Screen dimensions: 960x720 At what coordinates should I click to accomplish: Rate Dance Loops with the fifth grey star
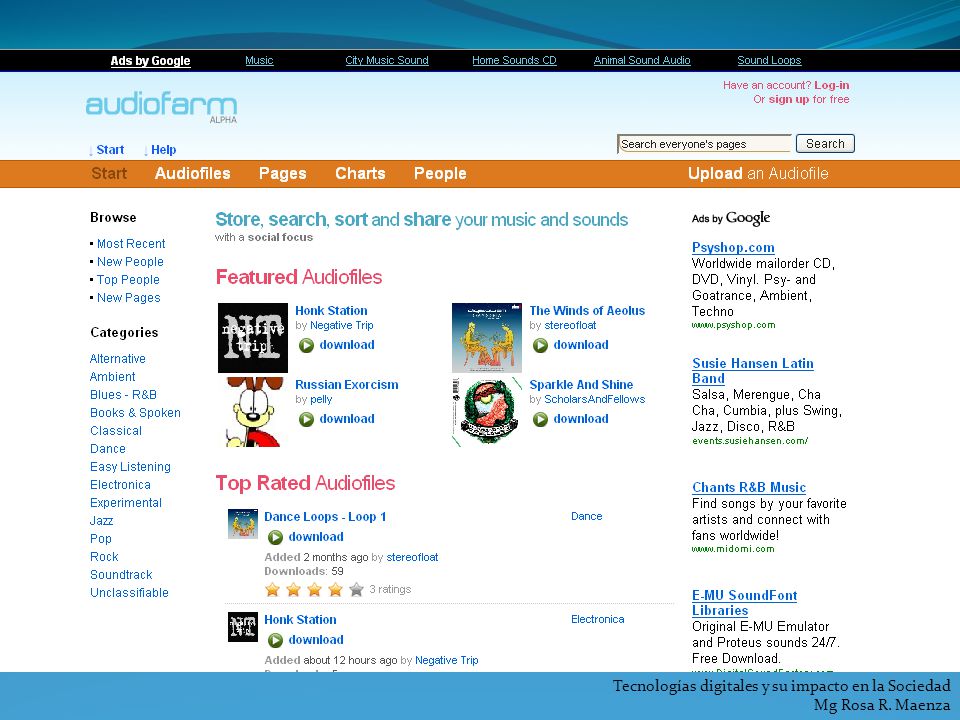click(356, 590)
